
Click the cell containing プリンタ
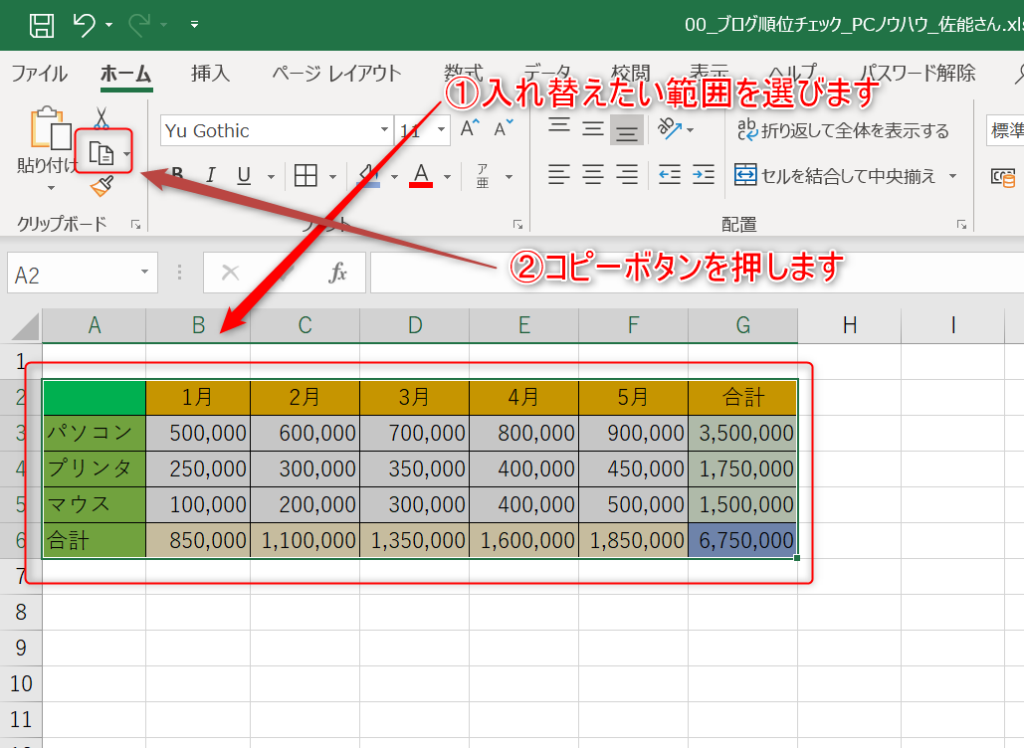95,468
